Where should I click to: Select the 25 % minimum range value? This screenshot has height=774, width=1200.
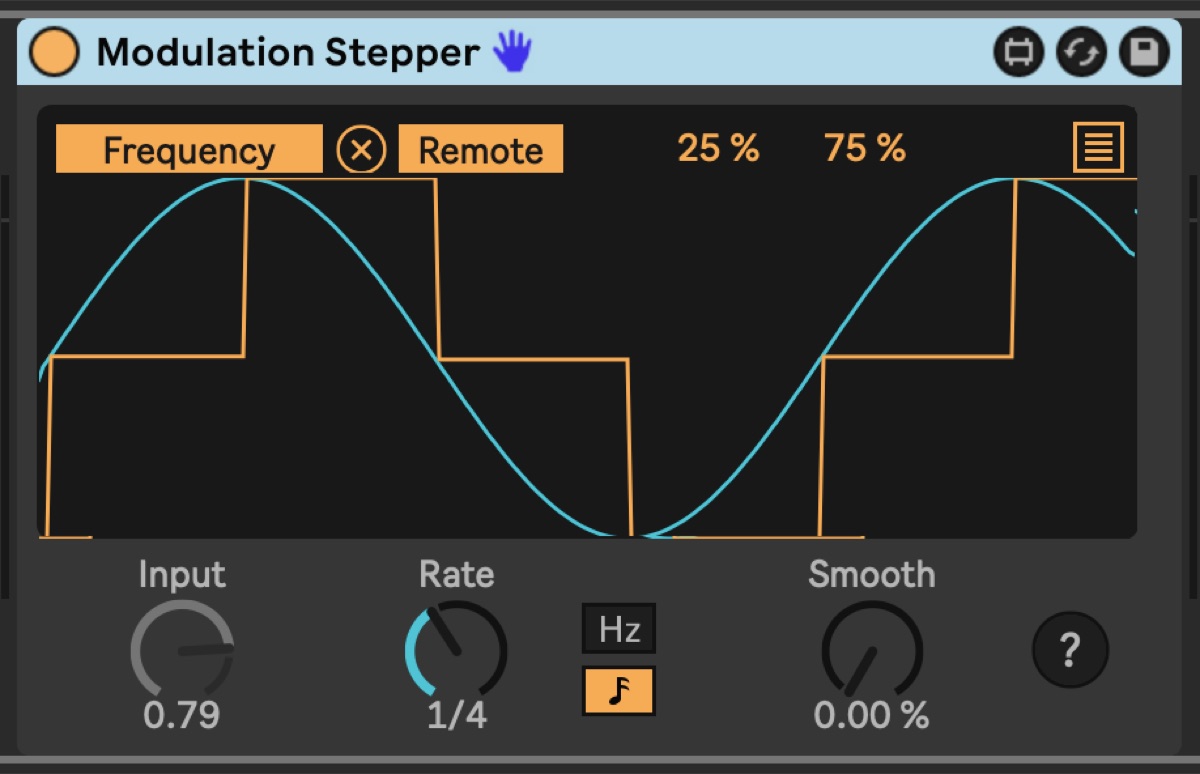[718, 149]
